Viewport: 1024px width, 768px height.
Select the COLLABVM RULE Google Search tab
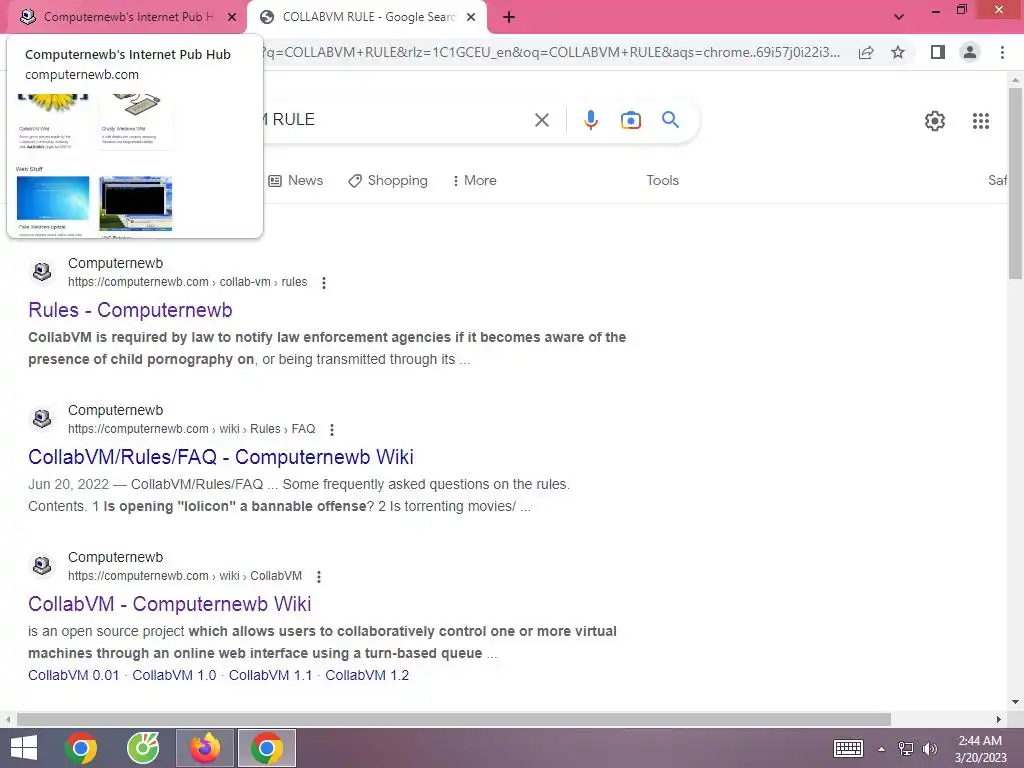pyautogui.click(x=367, y=18)
